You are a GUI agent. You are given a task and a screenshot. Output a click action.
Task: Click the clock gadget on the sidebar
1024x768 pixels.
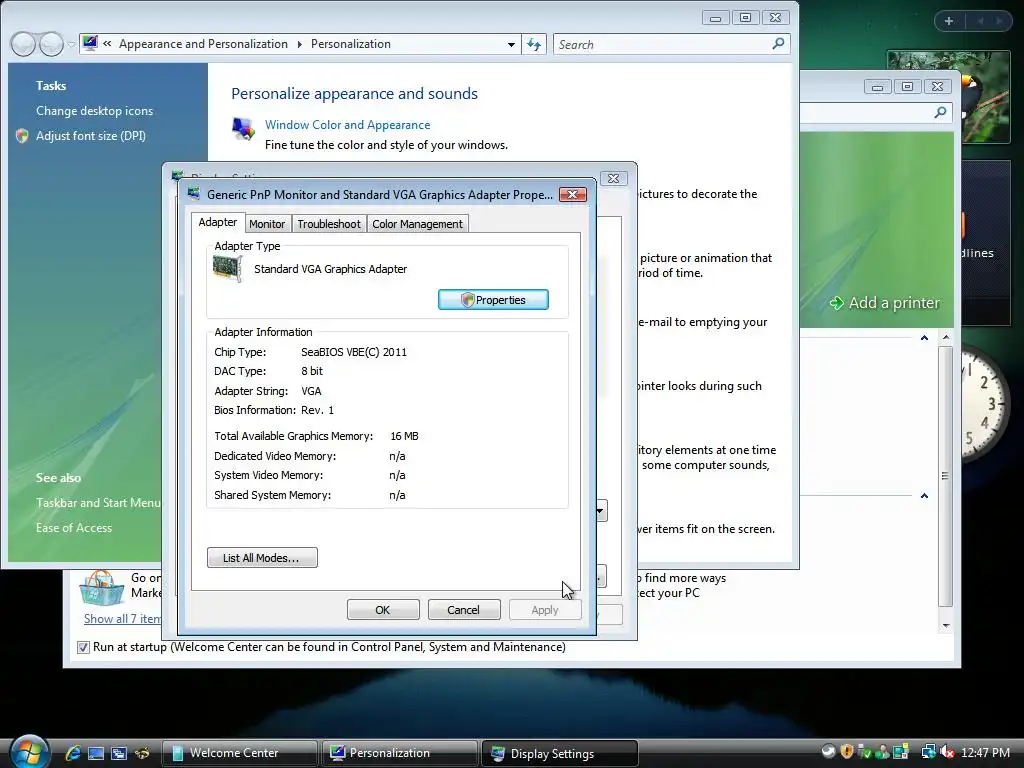985,402
